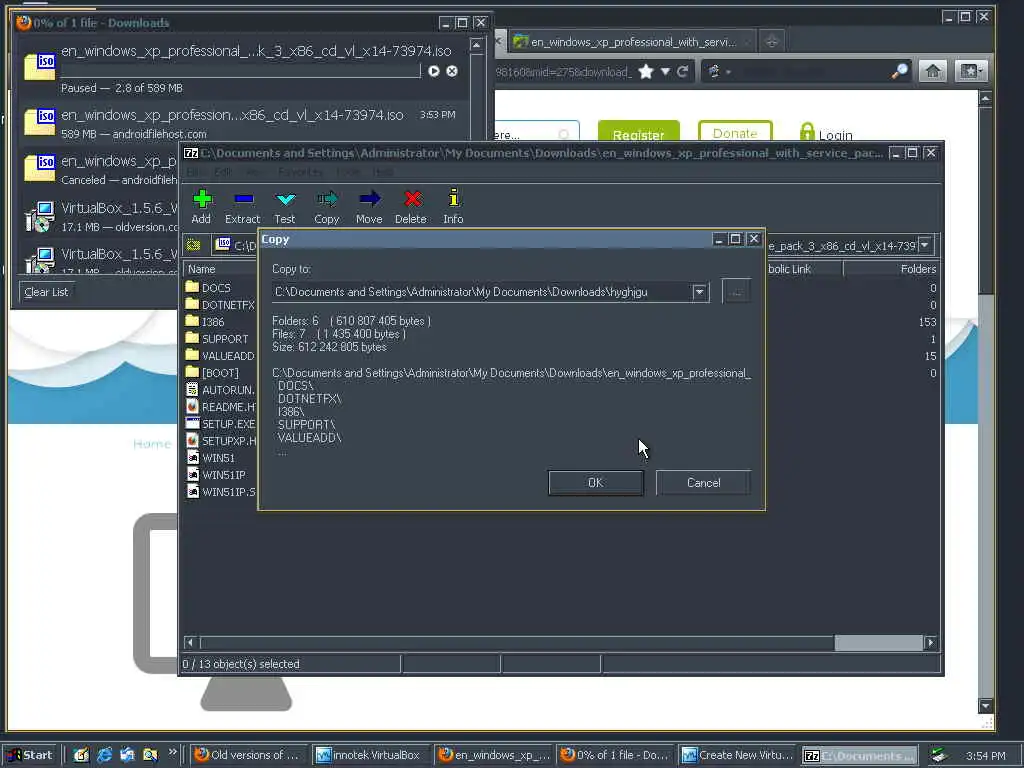
Task: Select the SETUP.EXE file in the list
Action: 221,424
